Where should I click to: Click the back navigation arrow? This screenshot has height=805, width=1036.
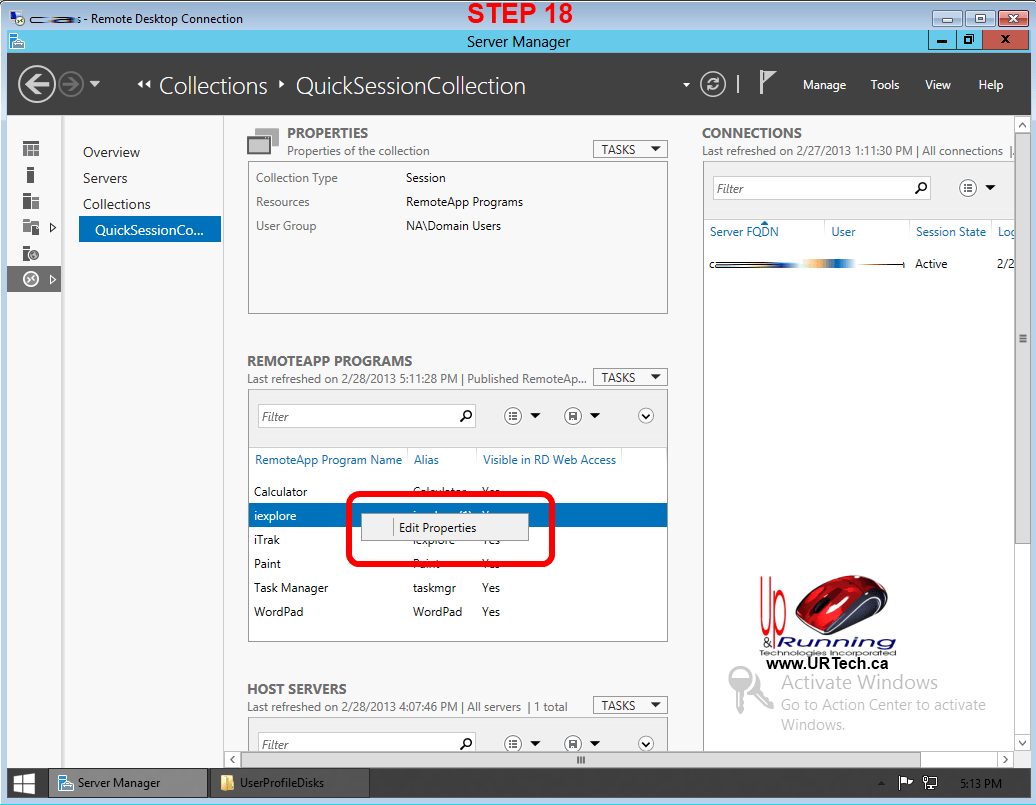click(36, 84)
